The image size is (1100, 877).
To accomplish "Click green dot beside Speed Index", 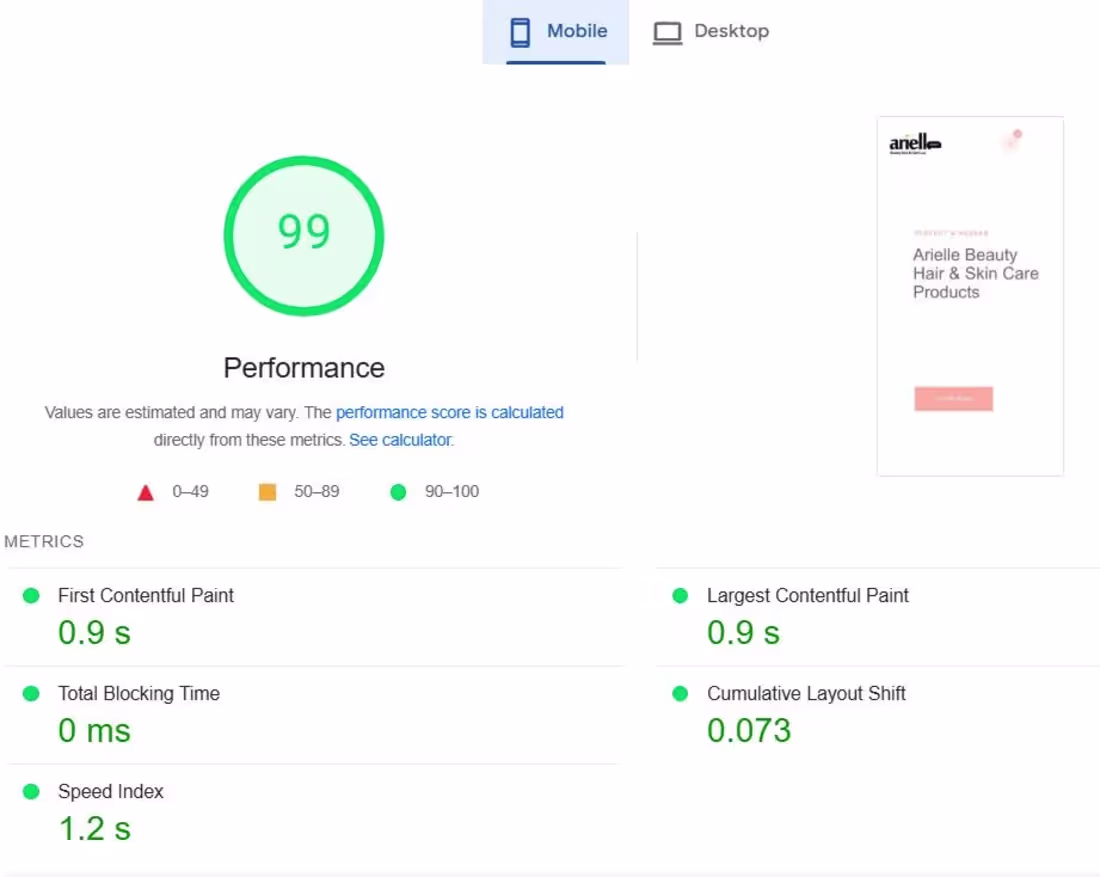I will click(31, 791).
